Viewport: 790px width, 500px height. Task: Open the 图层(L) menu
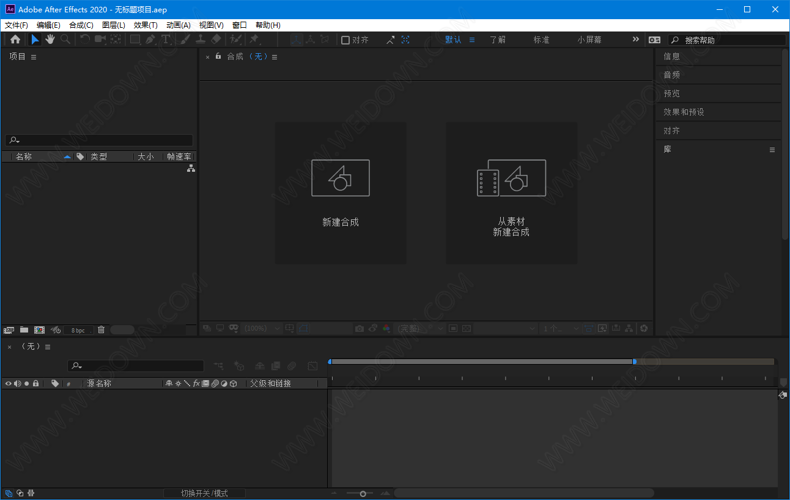click(113, 25)
